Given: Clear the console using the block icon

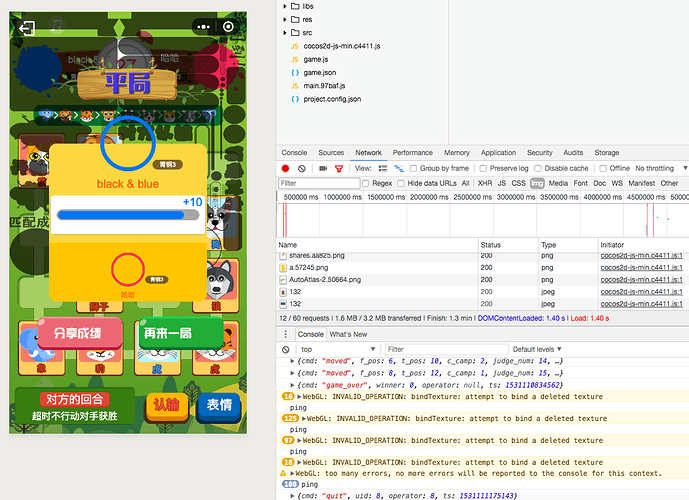Looking at the screenshot, I should 286,349.
